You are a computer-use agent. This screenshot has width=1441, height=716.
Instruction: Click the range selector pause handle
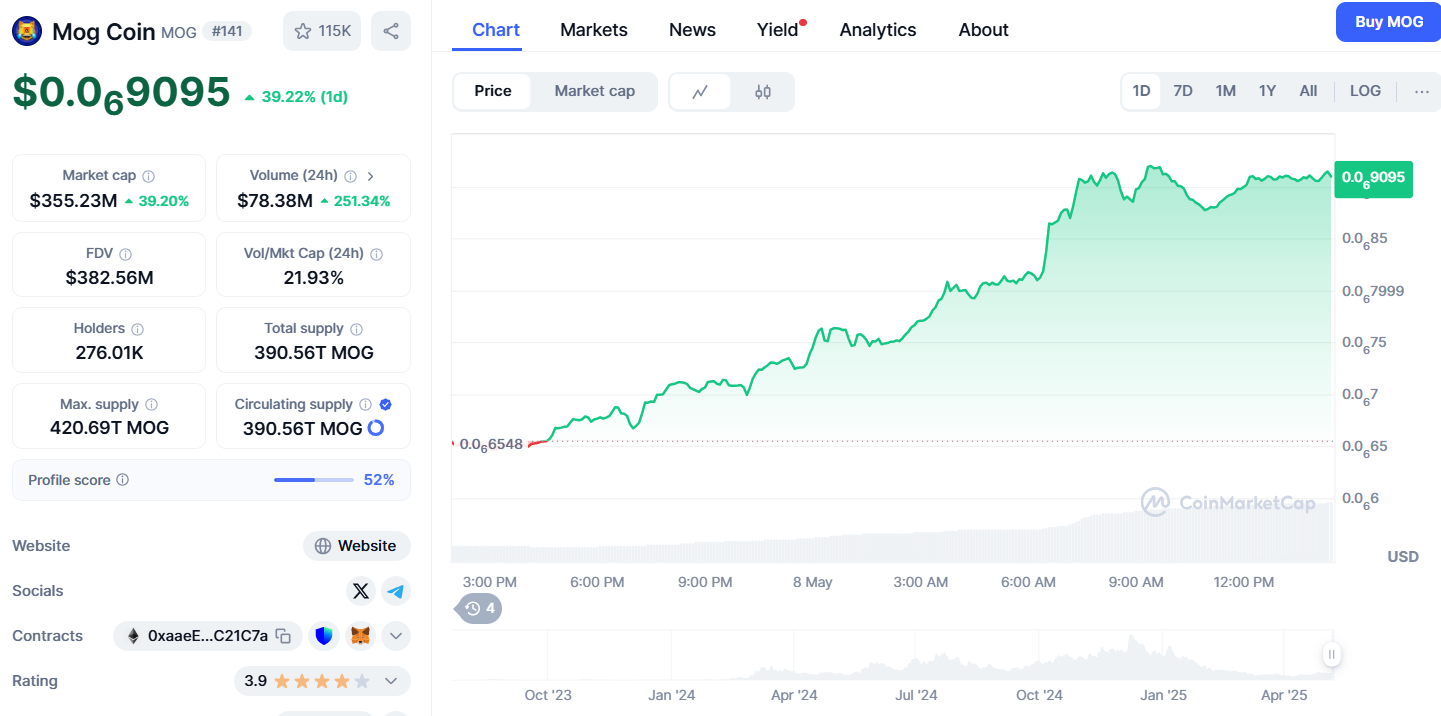click(x=1332, y=655)
